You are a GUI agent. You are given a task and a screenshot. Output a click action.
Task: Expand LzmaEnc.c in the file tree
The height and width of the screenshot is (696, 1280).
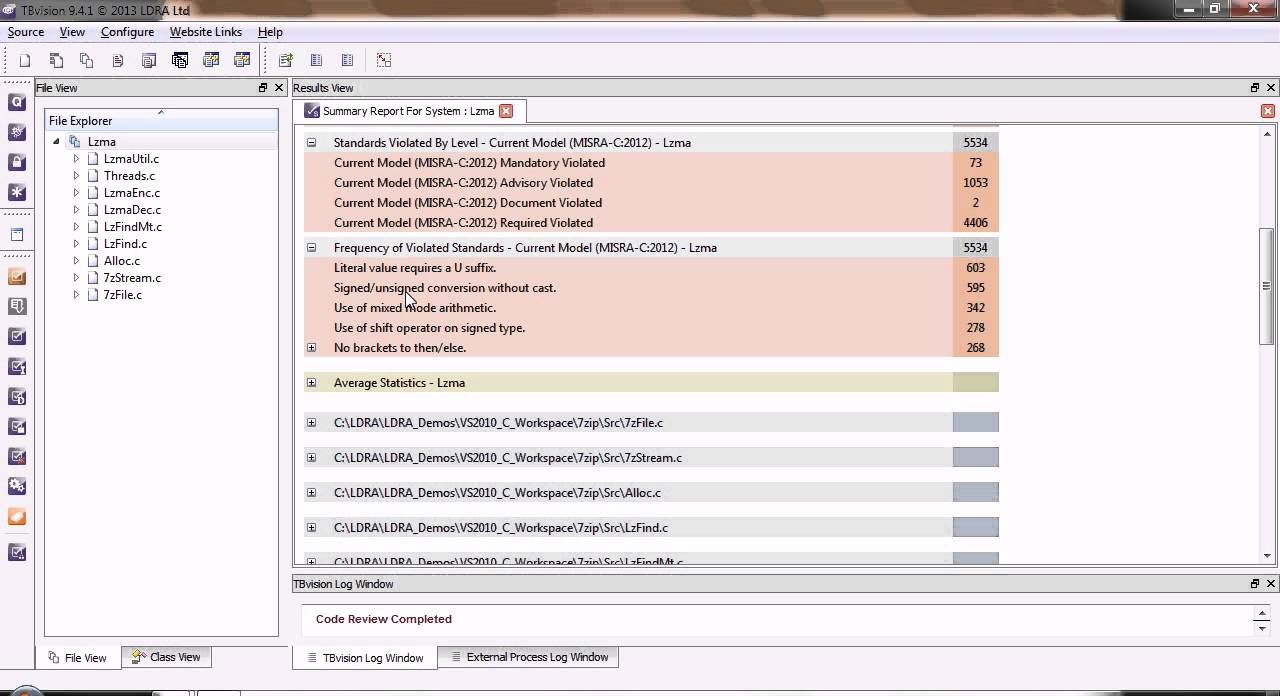[76, 193]
